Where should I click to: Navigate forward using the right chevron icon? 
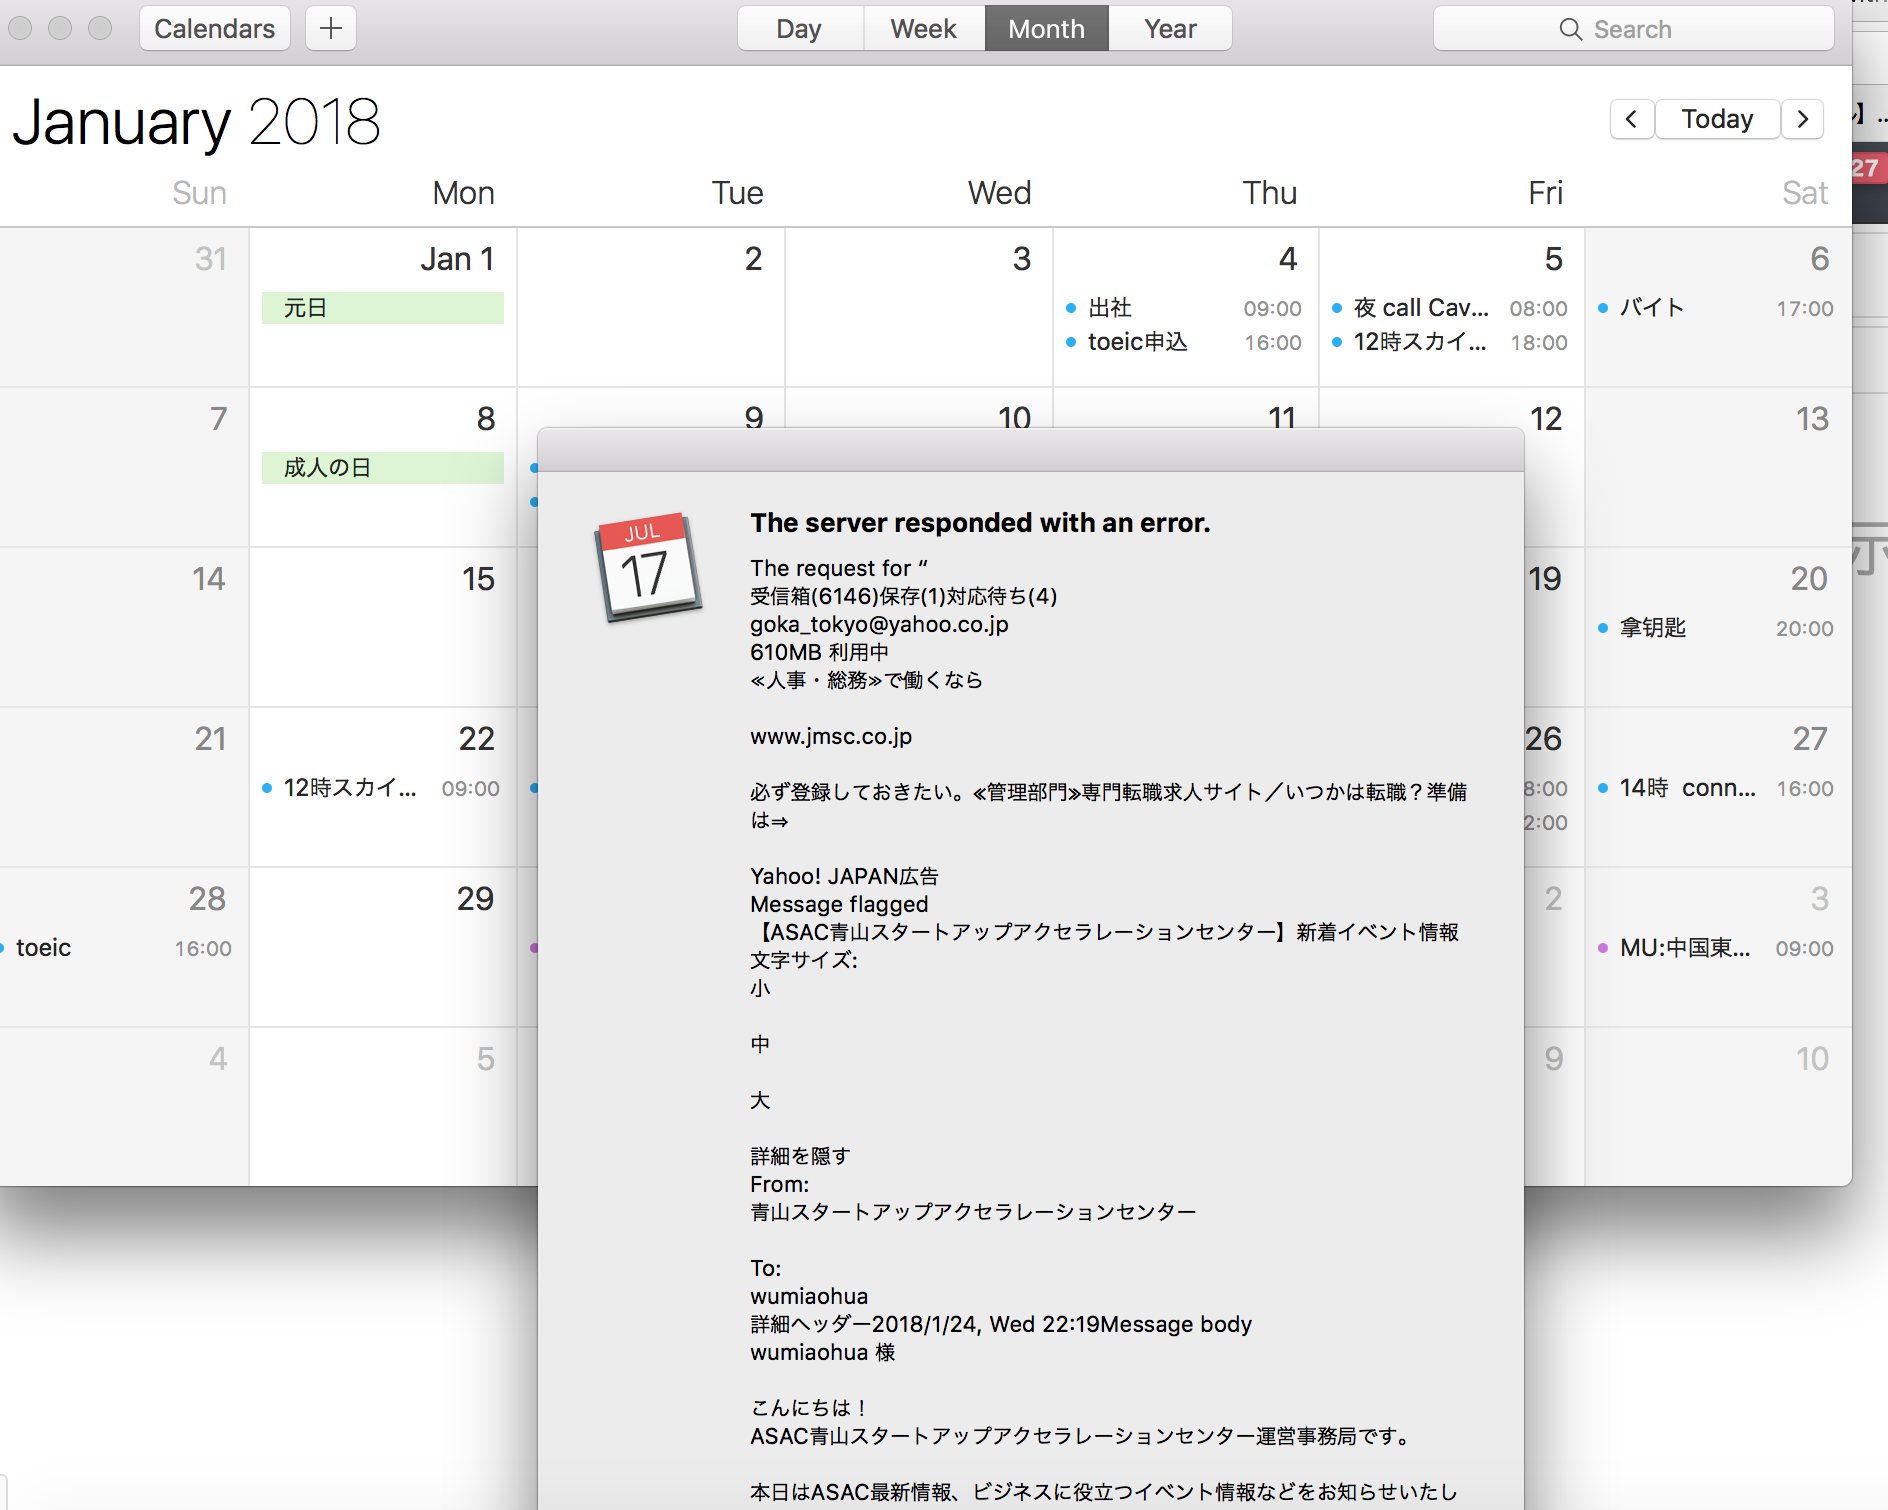pyautogui.click(x=1803, y=118)
